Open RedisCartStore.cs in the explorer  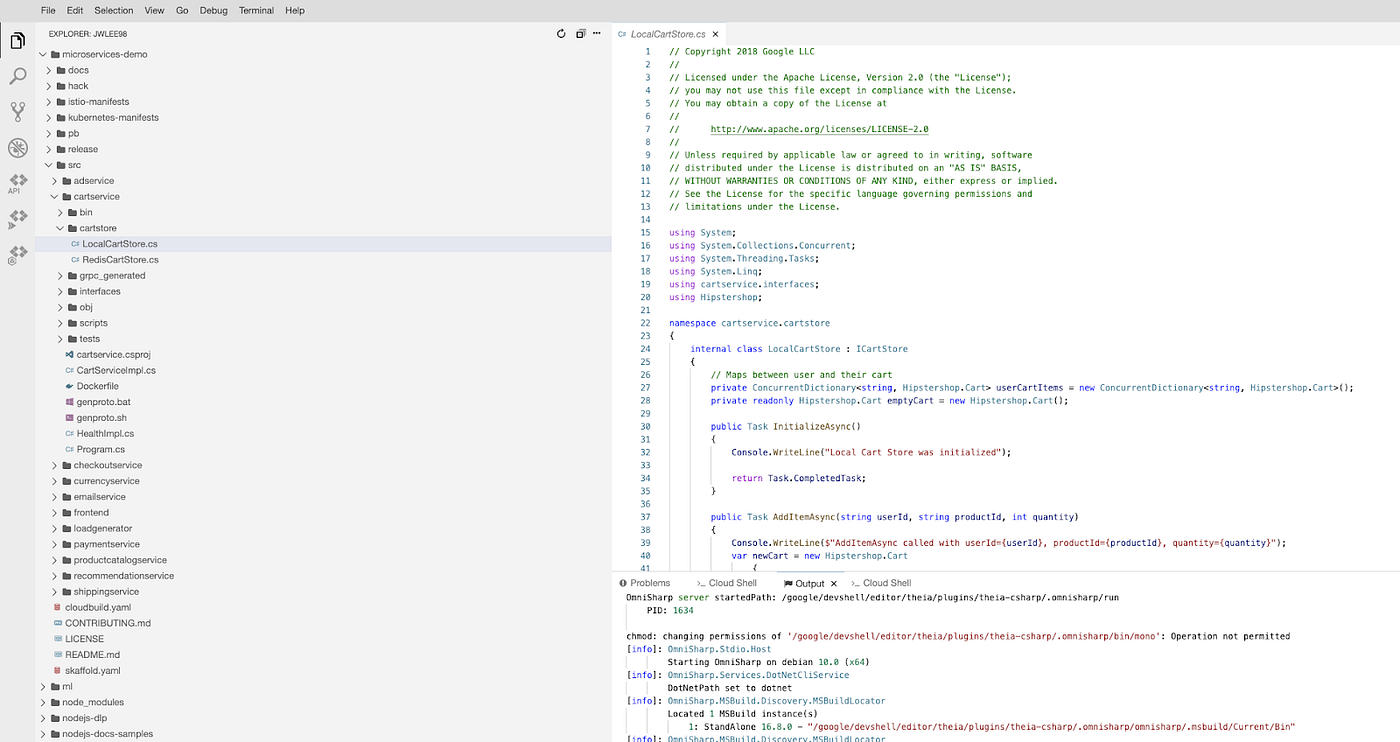(x=120, y=260)
